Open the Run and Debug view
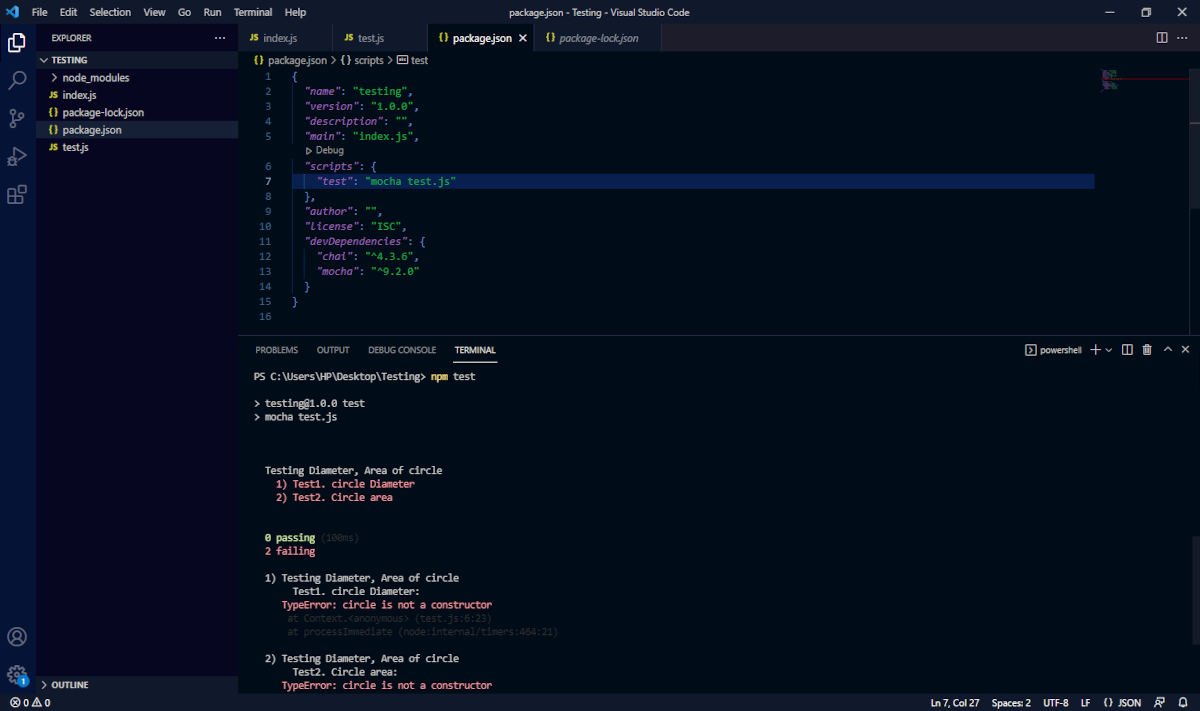 16,155
